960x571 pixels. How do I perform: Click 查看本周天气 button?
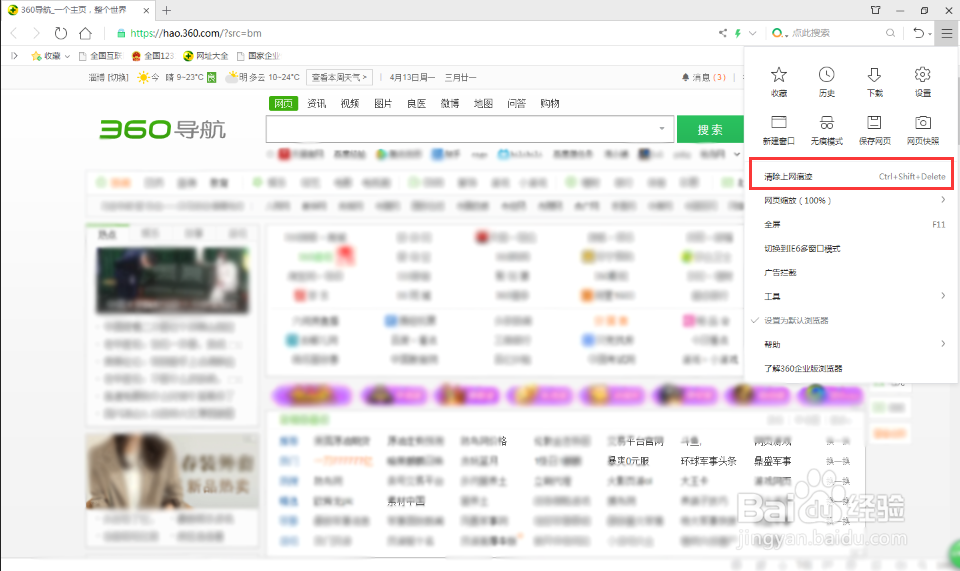(340, 77)
